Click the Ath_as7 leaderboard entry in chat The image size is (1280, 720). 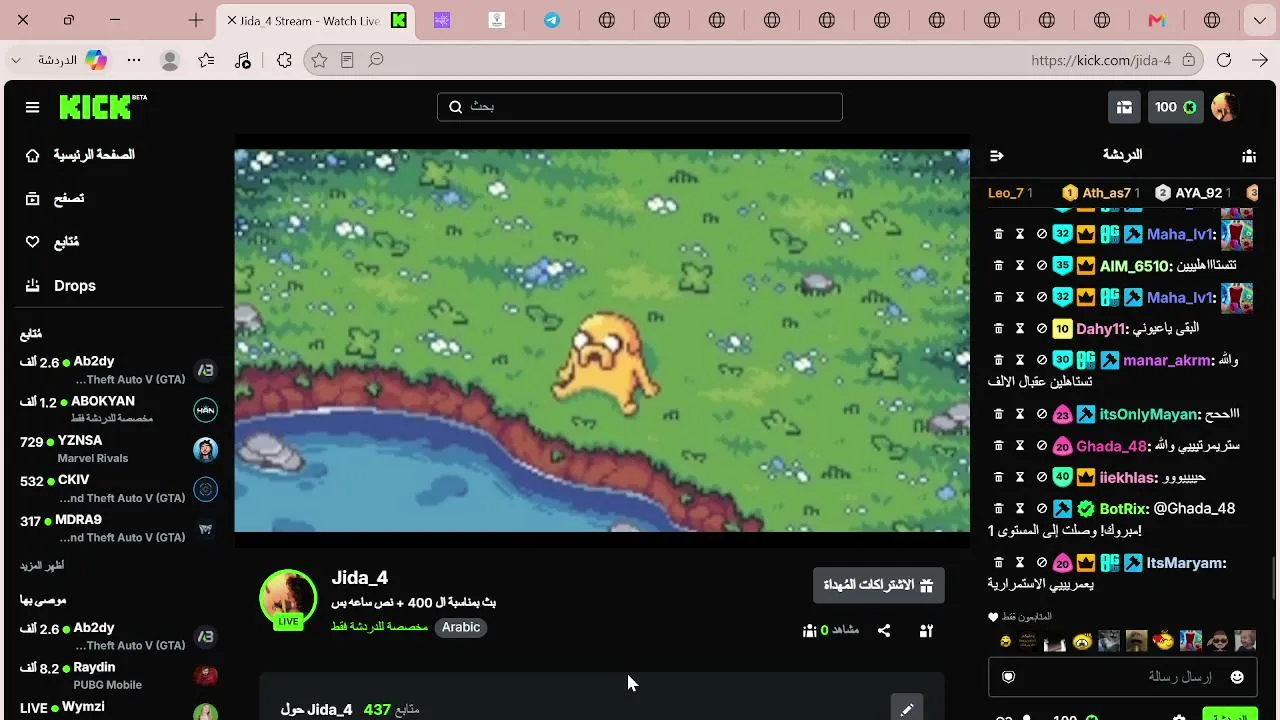click(1101, 193)
